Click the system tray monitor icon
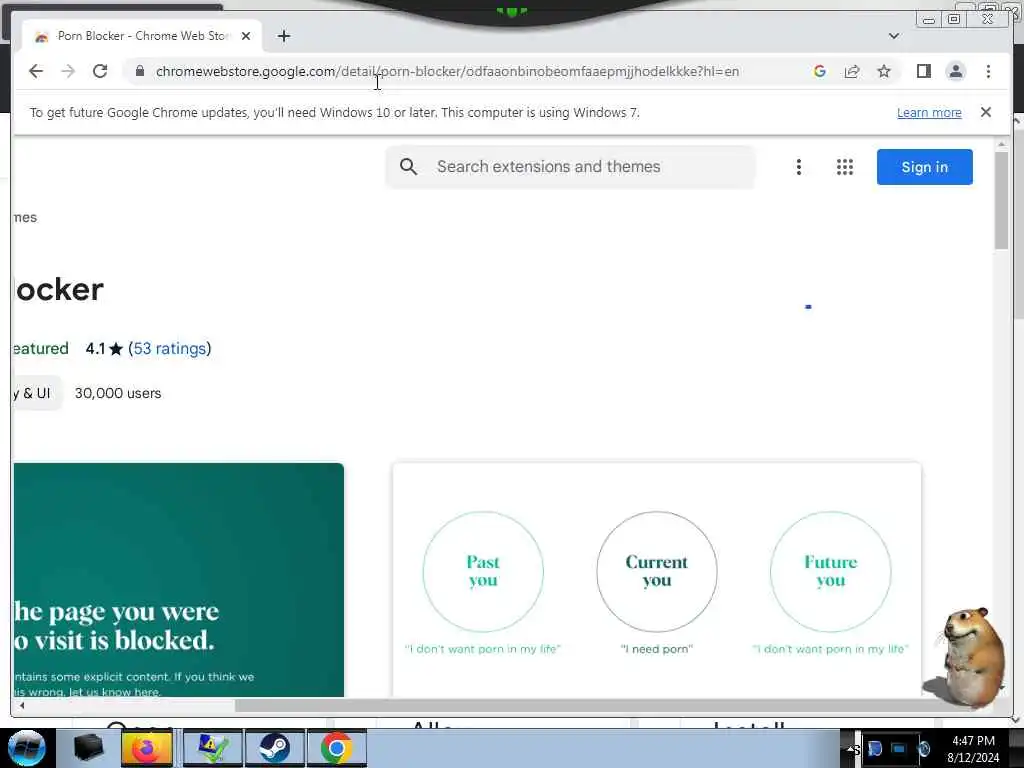1024x768 pixels. click(899, 749)
